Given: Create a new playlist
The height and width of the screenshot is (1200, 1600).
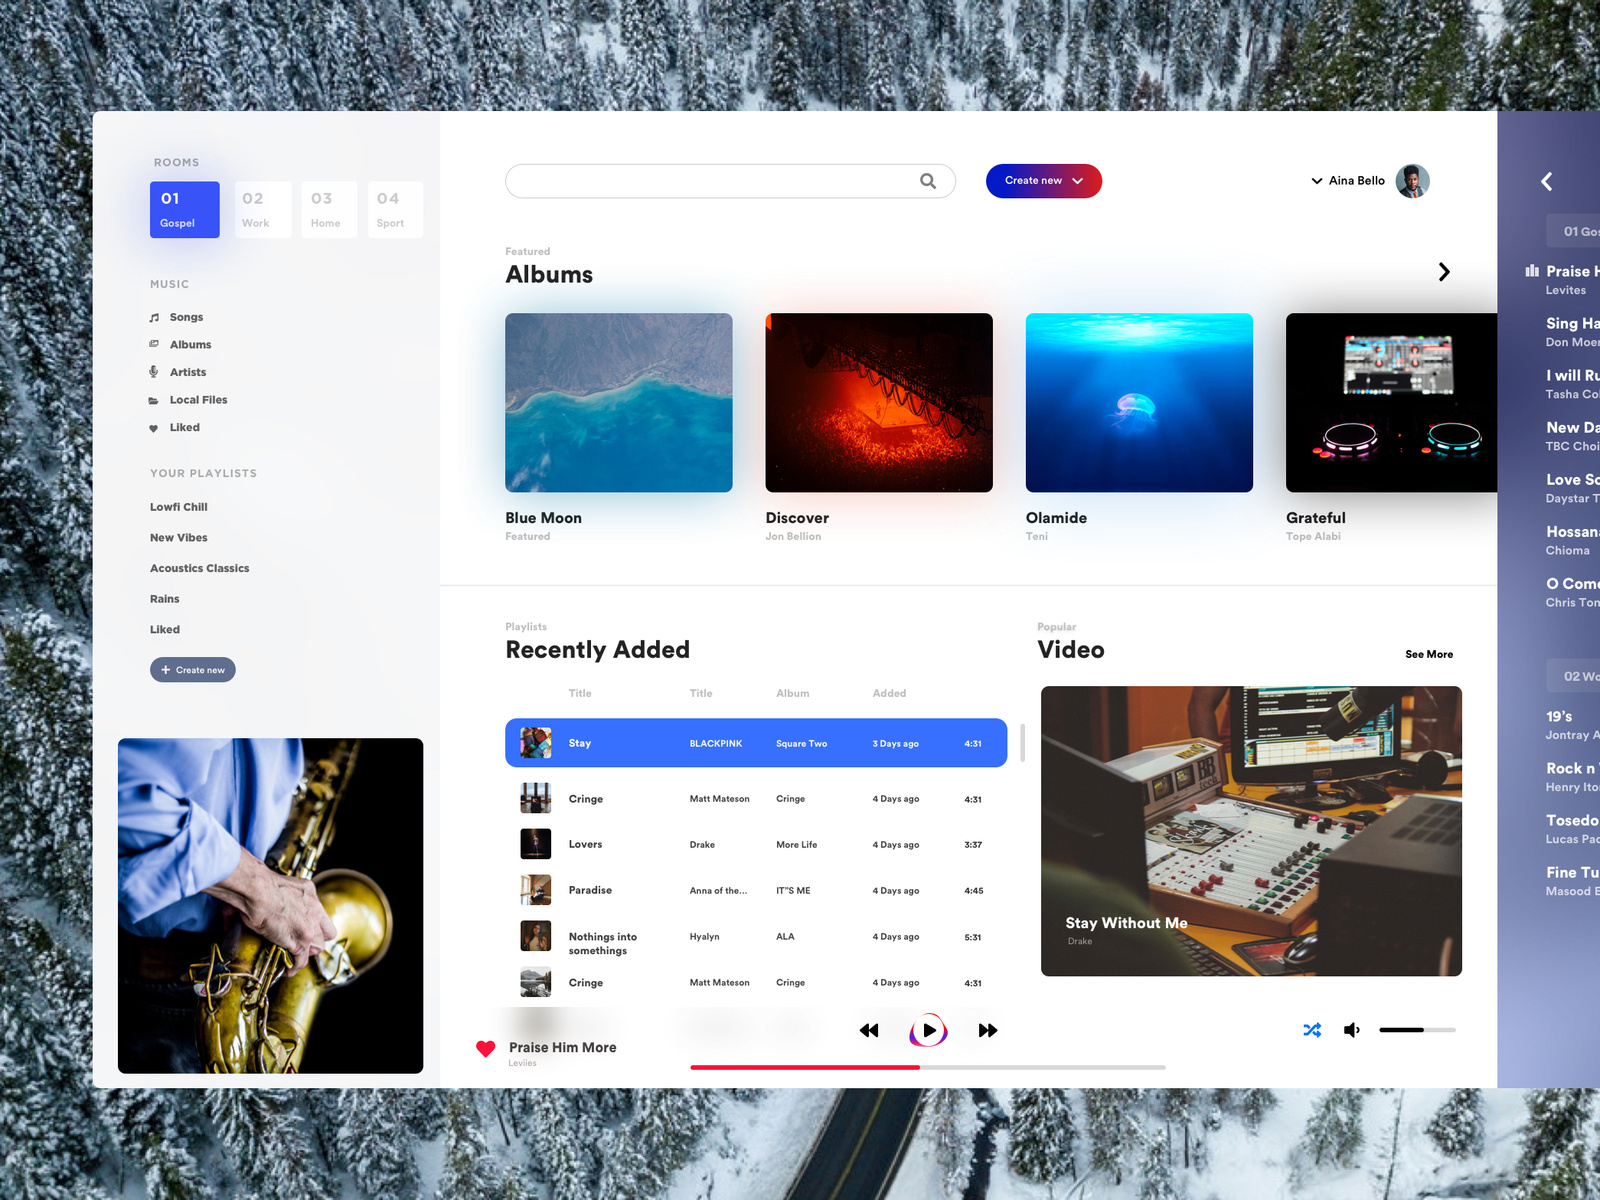Looking at the screenshot, I should tap(192, 669).
